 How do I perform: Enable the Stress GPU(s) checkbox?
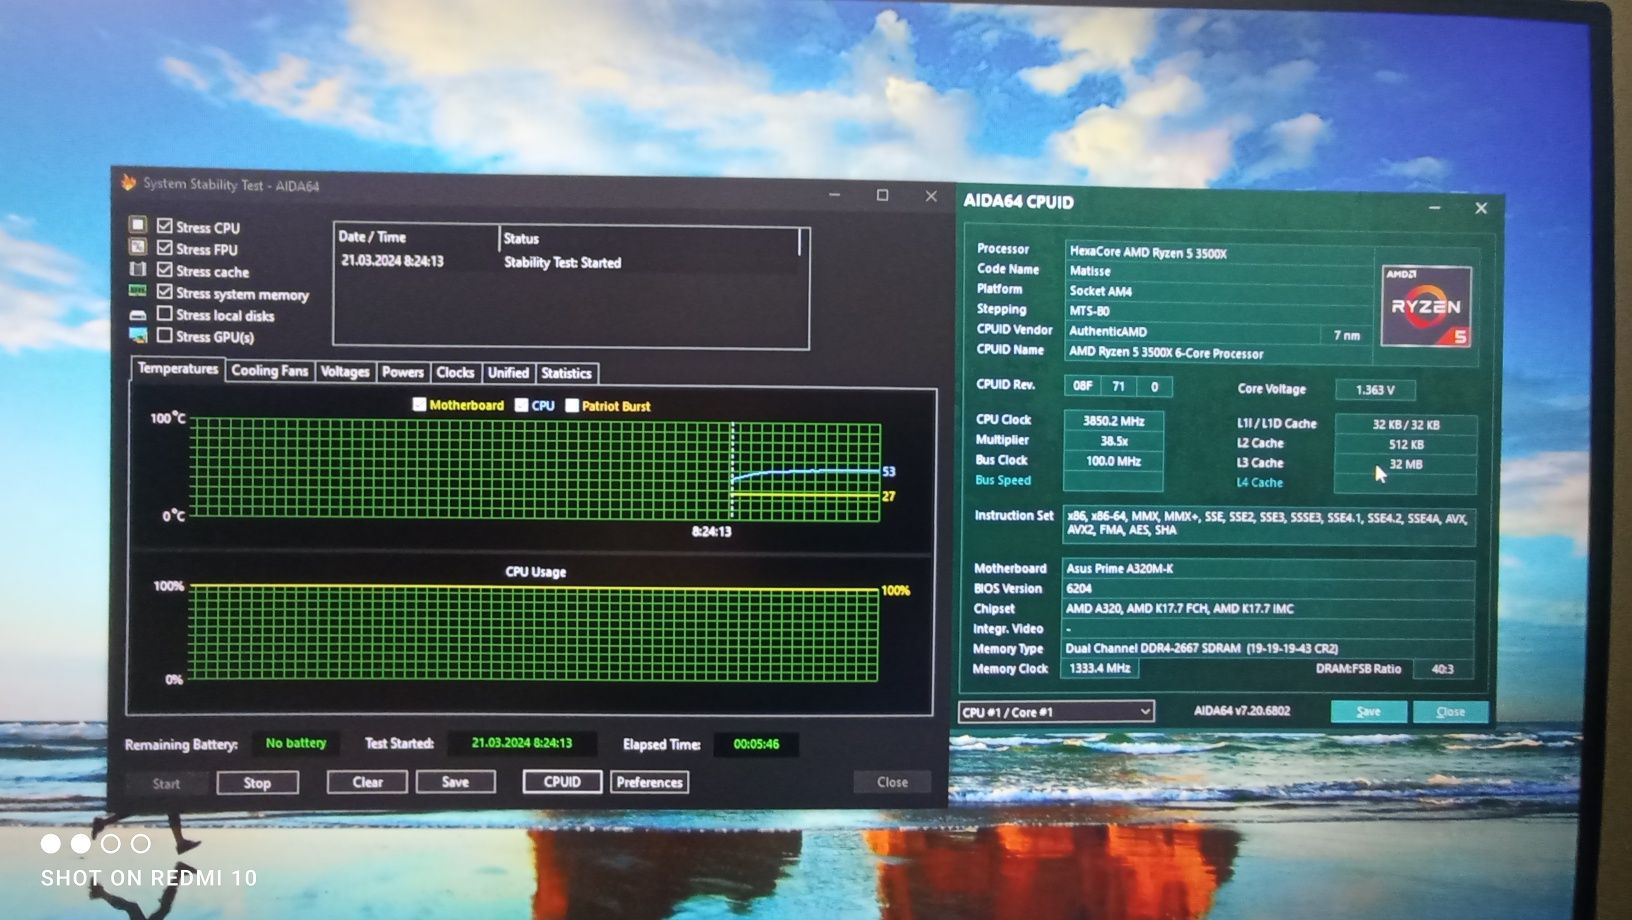coord(165,336)
